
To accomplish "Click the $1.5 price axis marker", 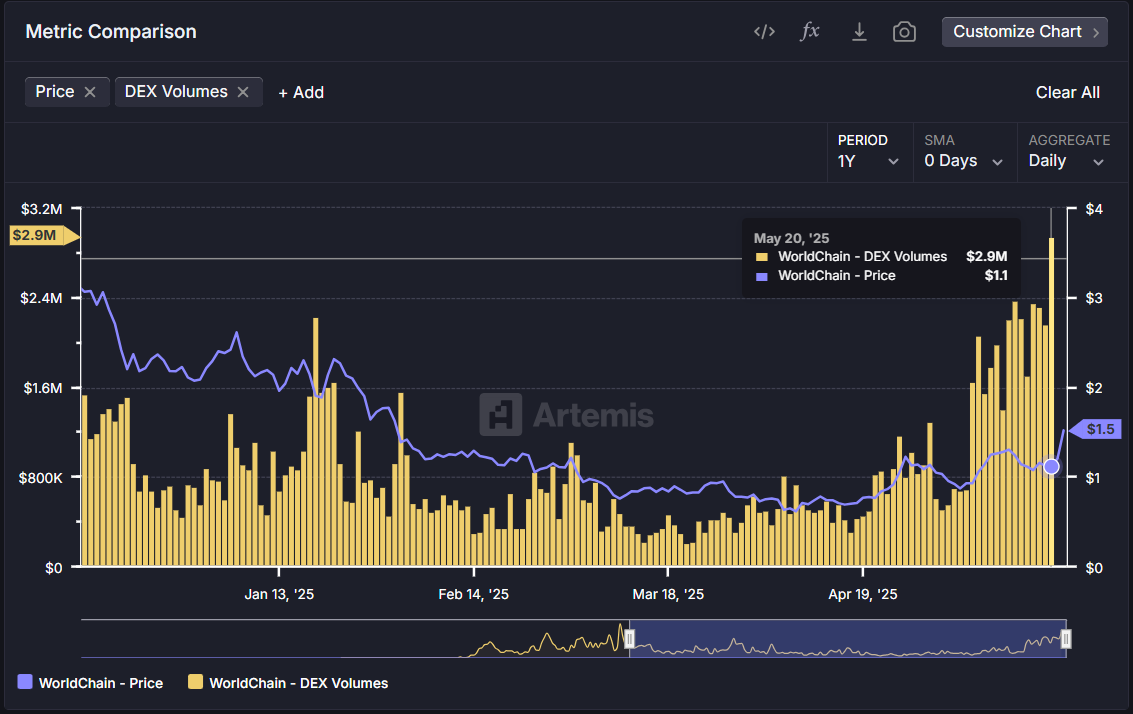I will coord(1095,429).
